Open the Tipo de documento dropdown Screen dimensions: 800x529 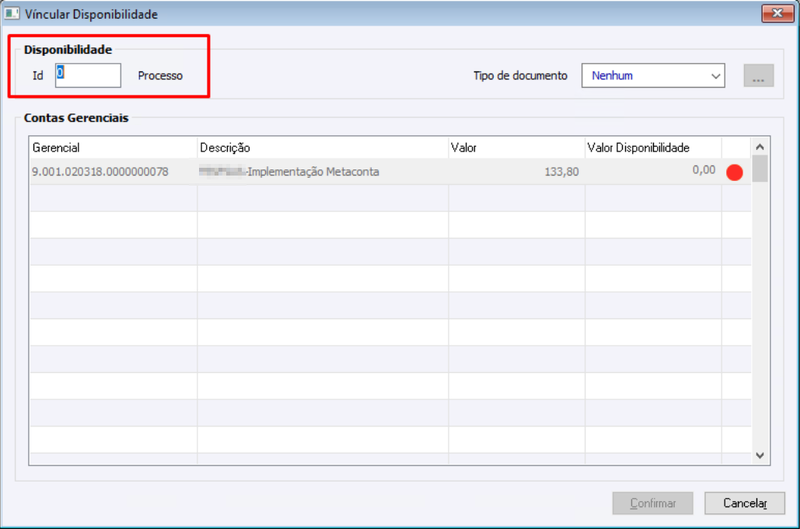653,75
